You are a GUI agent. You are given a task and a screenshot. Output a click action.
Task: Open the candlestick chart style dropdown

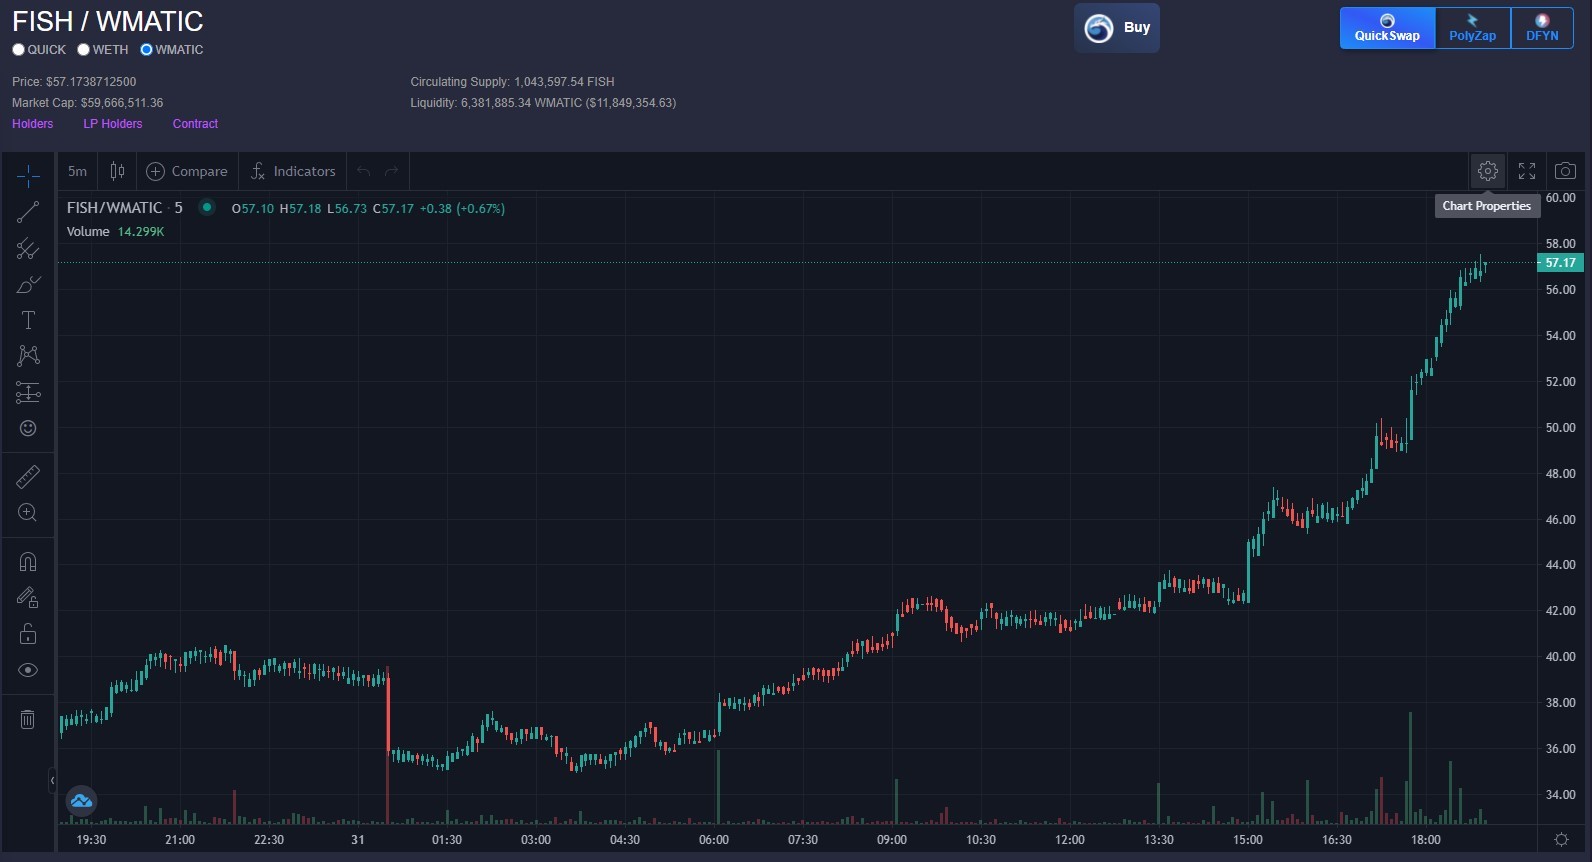(x=117, y=171)
